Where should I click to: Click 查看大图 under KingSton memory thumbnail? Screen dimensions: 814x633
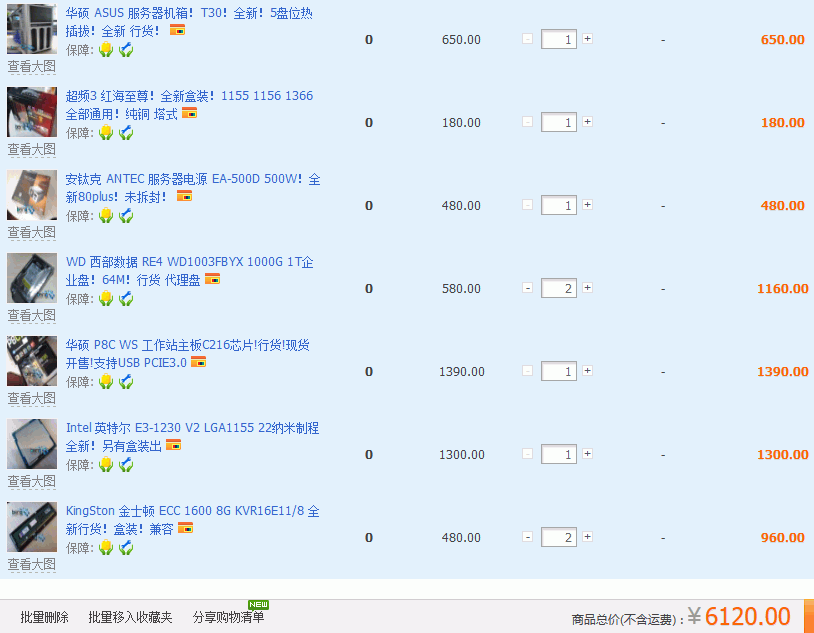click(x=32, y=564)
